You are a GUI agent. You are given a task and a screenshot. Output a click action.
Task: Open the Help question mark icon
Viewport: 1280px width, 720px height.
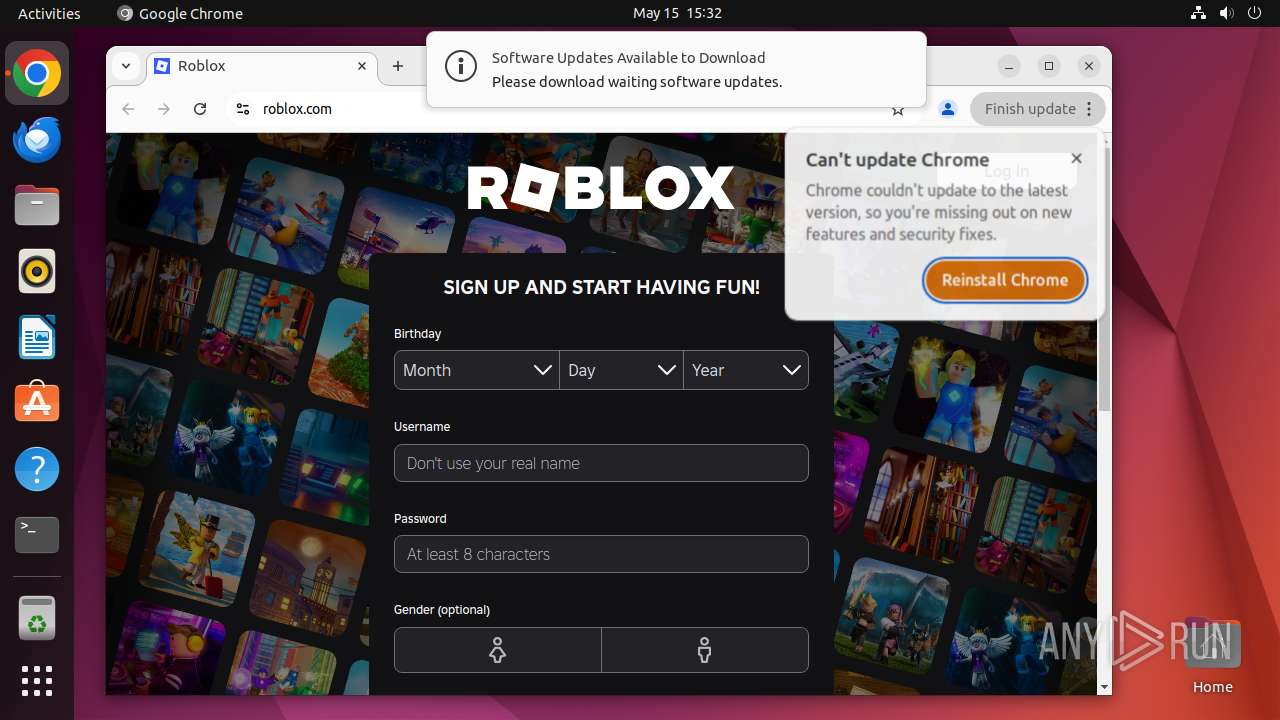pyautogui.click(x=37, y=469)
